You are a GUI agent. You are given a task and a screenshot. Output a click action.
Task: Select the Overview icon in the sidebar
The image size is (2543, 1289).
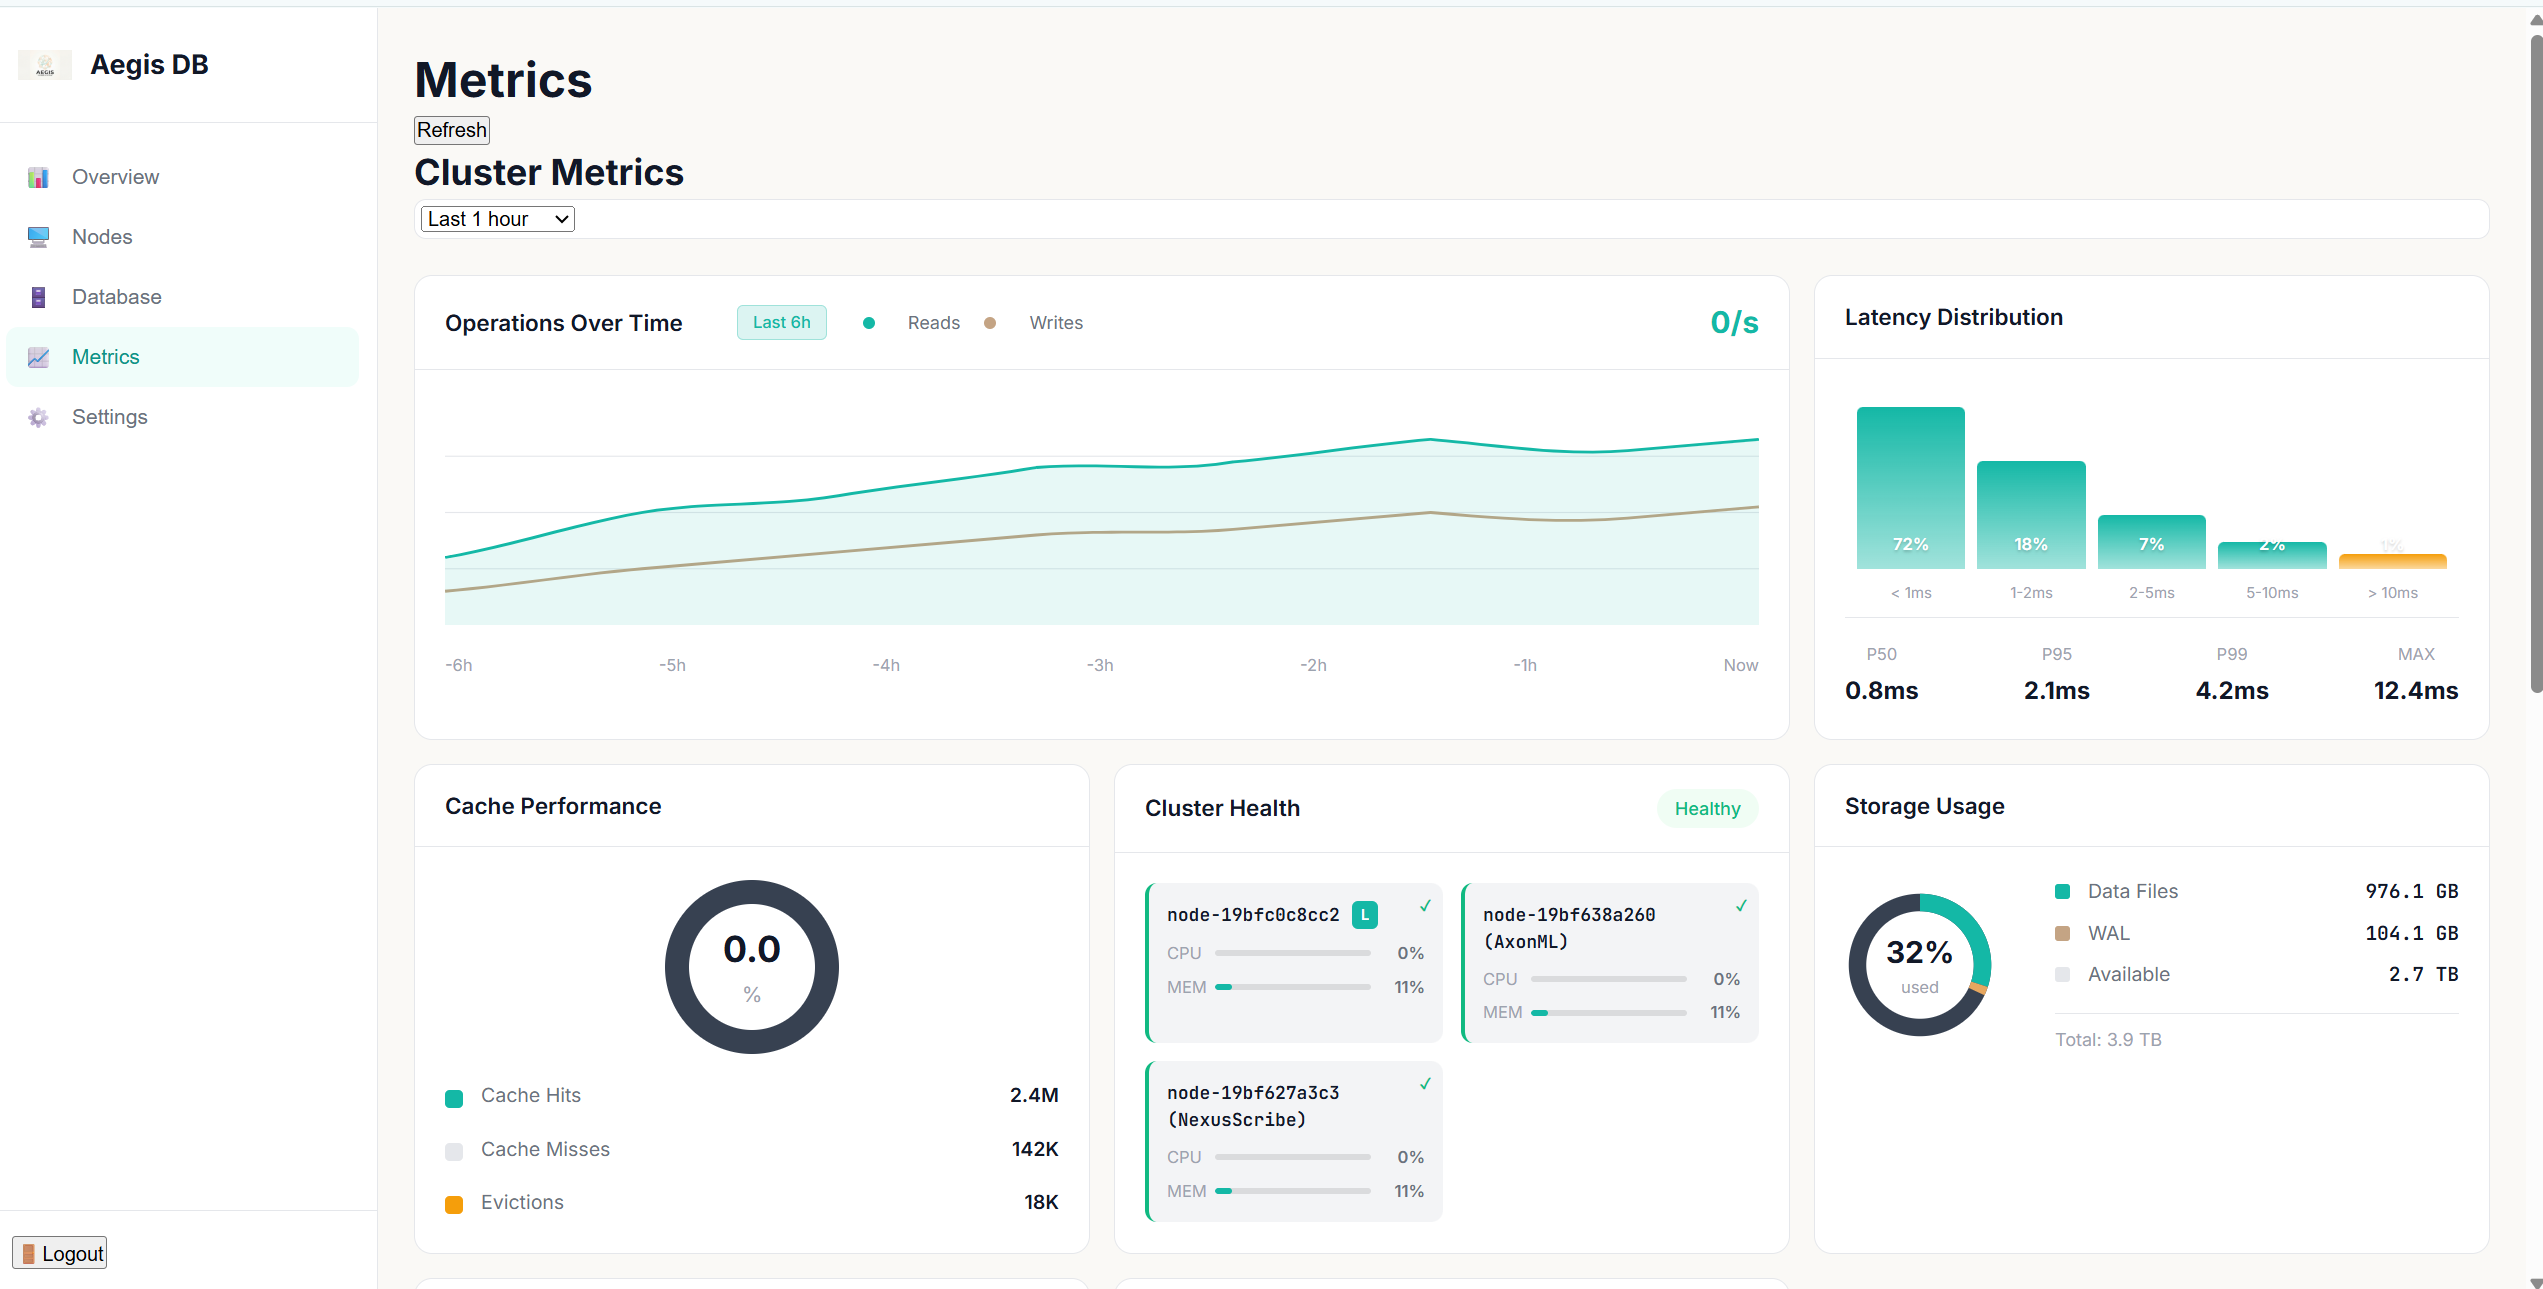(x=38, y=177)
